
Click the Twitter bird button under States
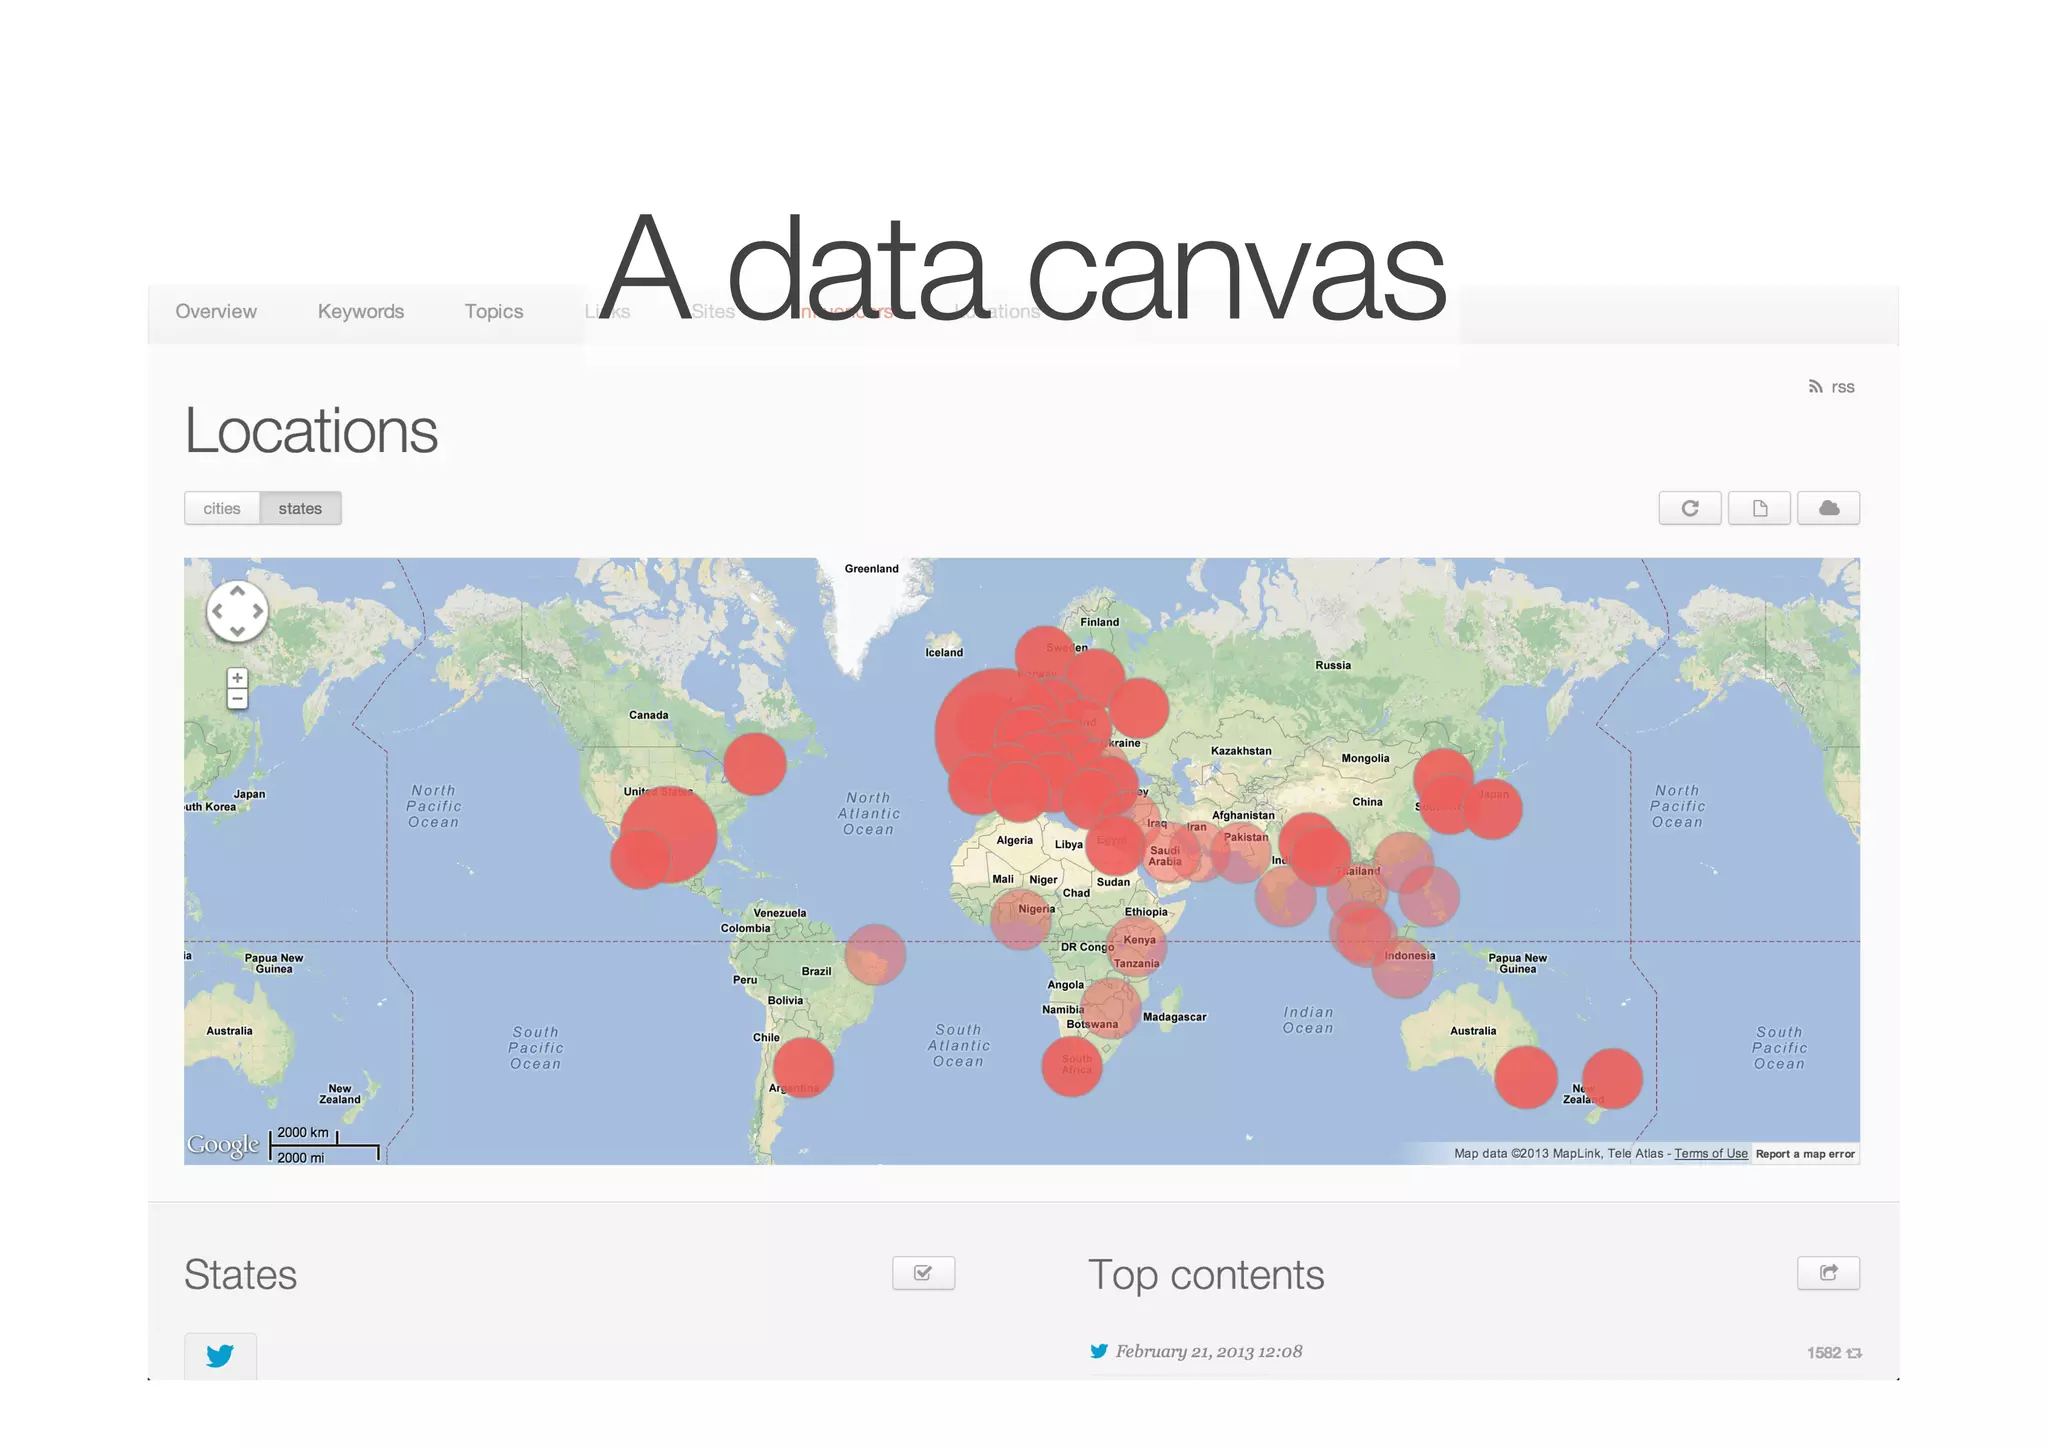coord(220,1355)
